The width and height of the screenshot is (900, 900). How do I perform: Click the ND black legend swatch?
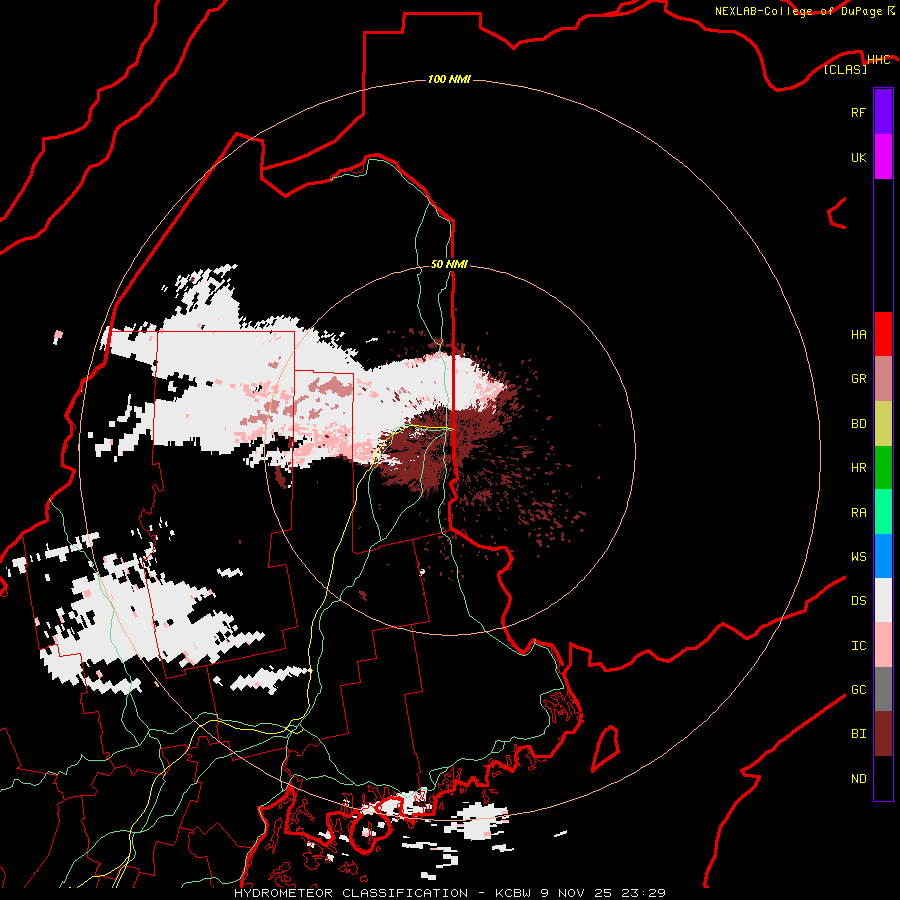click(883, 778)
